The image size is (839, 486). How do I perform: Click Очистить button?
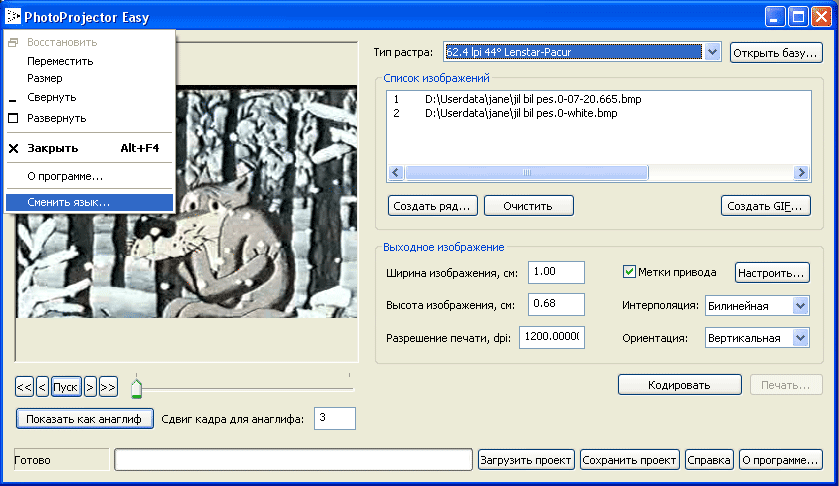pos(529,206)
